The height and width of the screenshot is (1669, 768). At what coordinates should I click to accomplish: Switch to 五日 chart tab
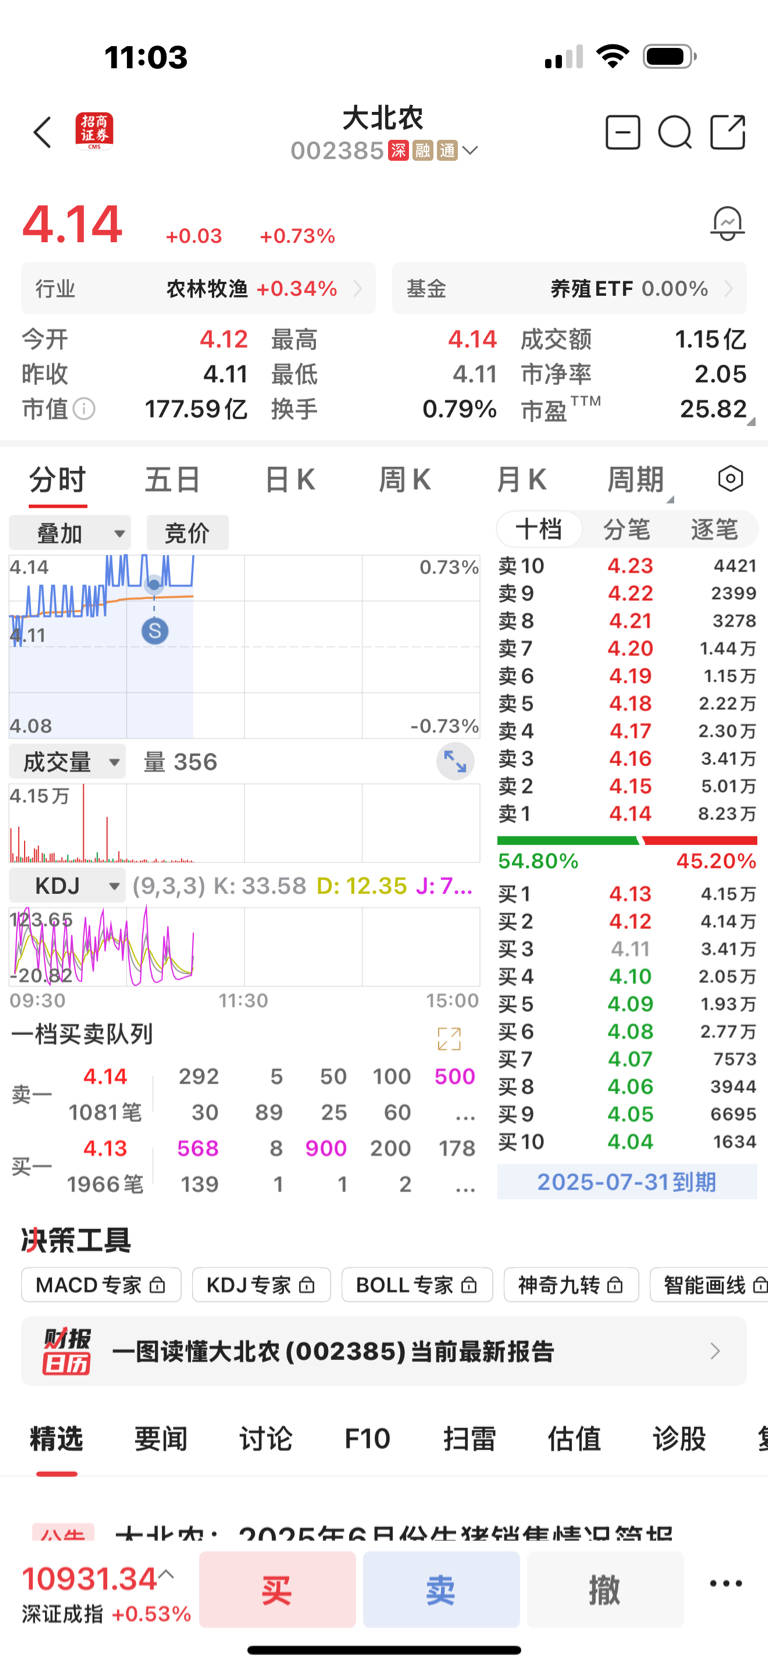point(172,480)
